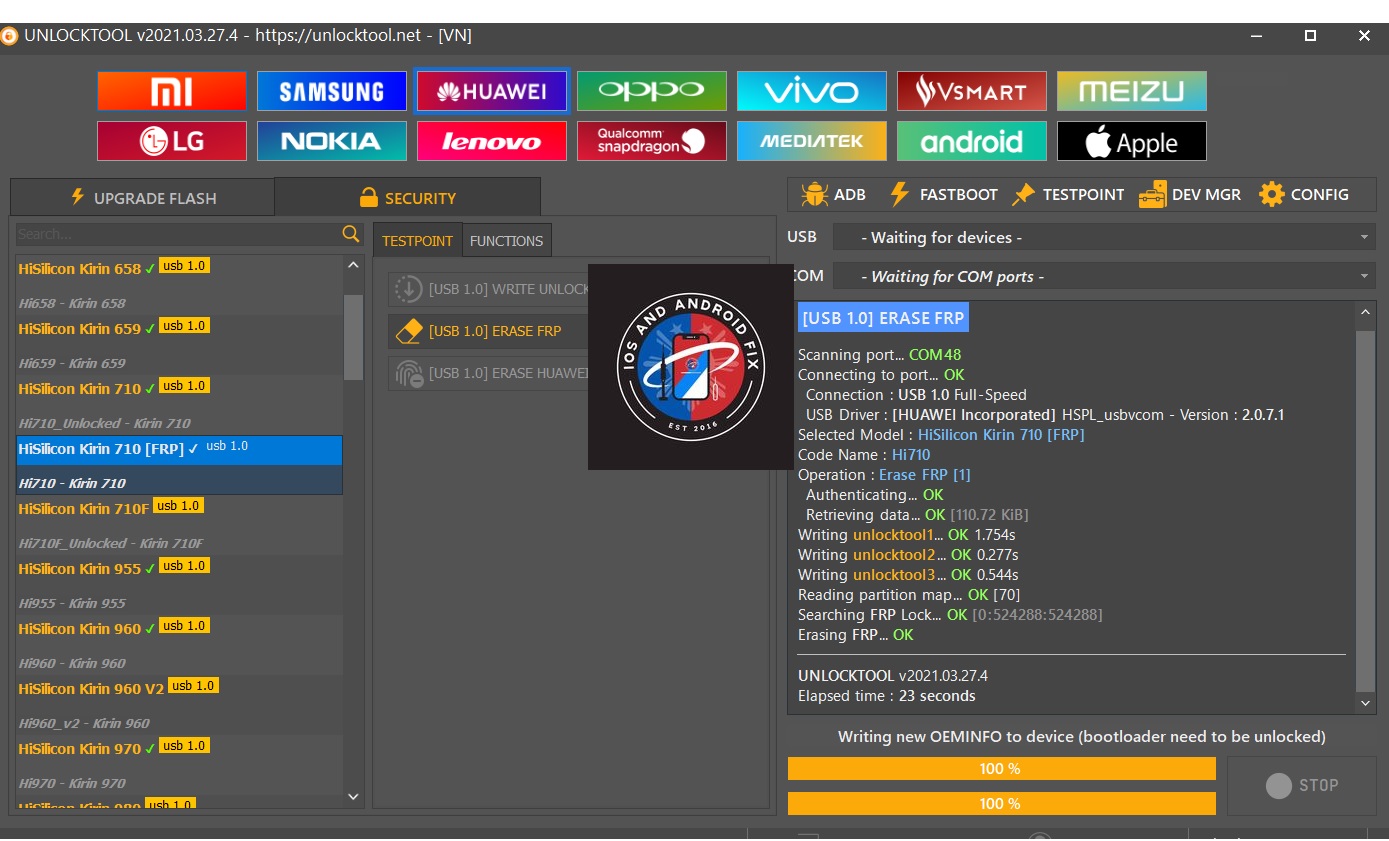Pick the Vivo brand tile
This screenshot has height=841, width=1389.
(812, 91)
